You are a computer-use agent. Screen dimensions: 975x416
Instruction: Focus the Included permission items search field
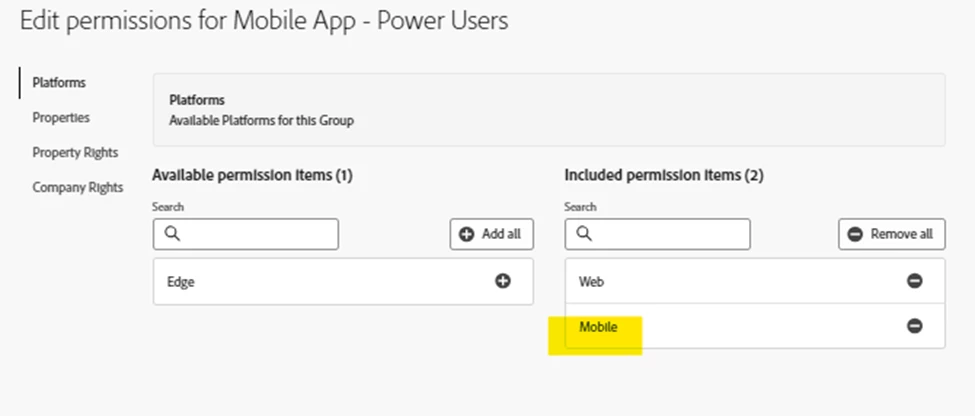(657, 234)
